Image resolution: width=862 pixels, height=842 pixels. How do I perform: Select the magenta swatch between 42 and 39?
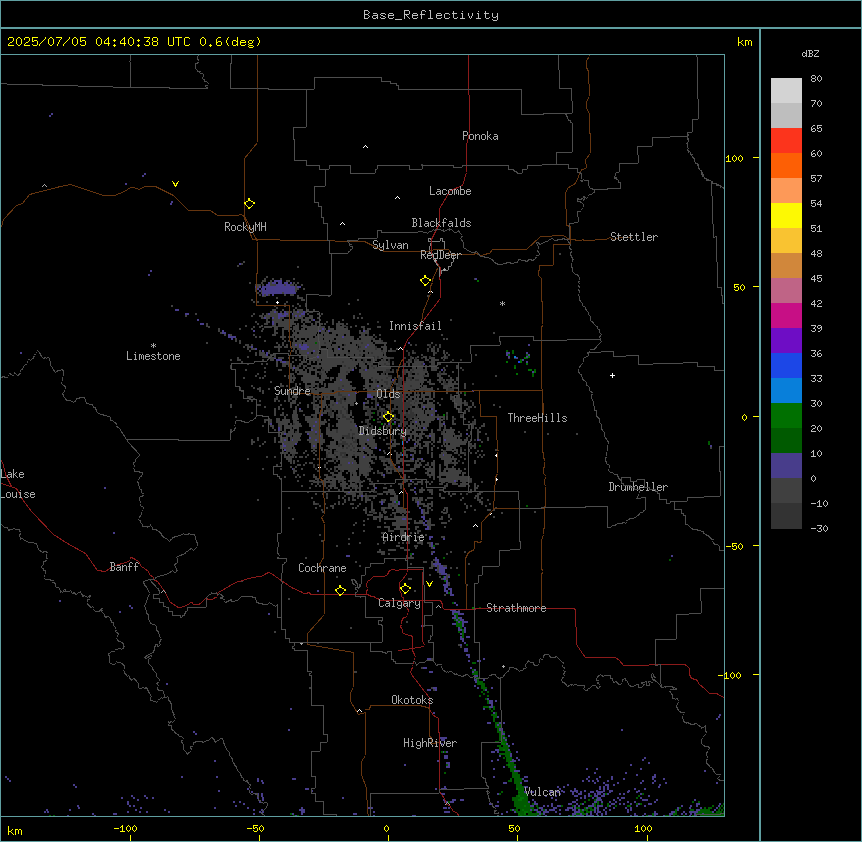(x=786, y=315)
